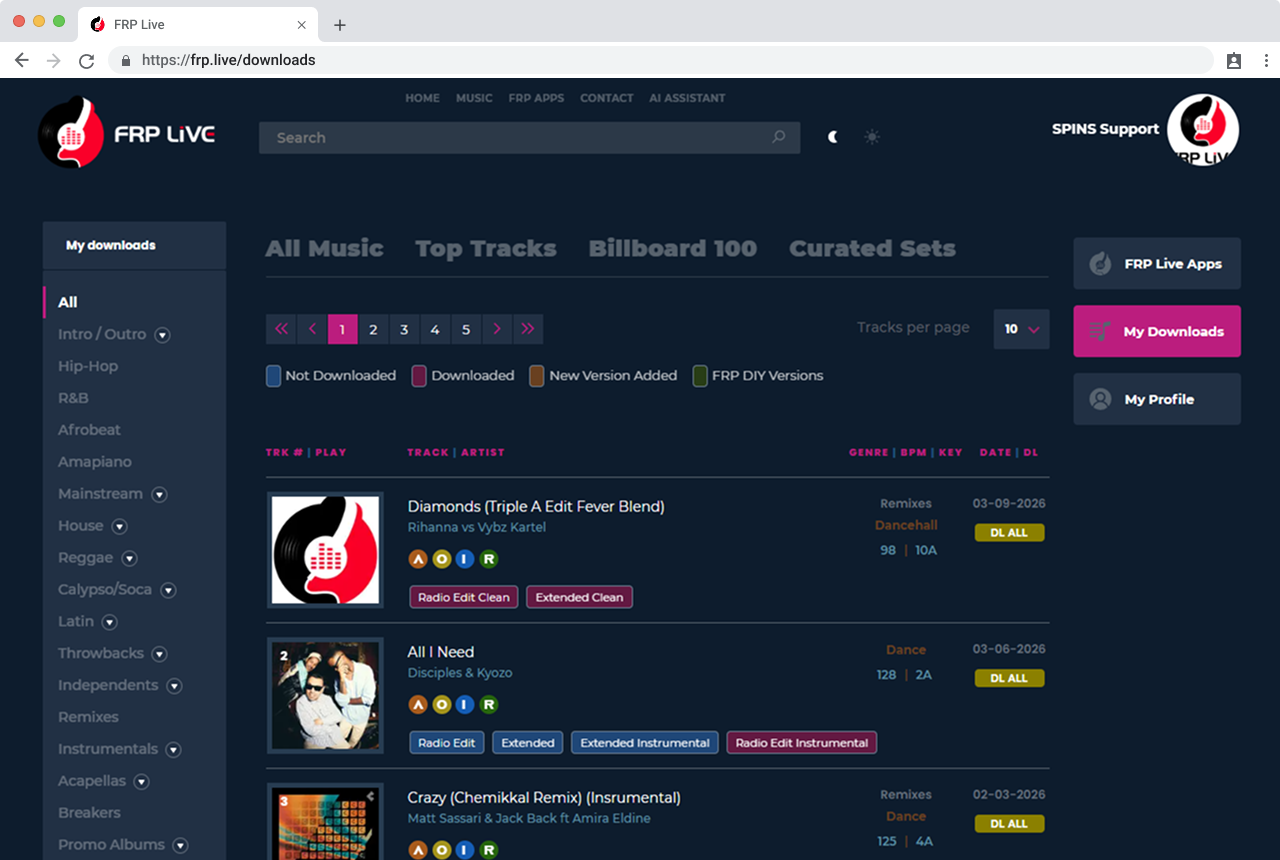
Task: Click the yellow O badge under All I Need
Action: (441, 705)
